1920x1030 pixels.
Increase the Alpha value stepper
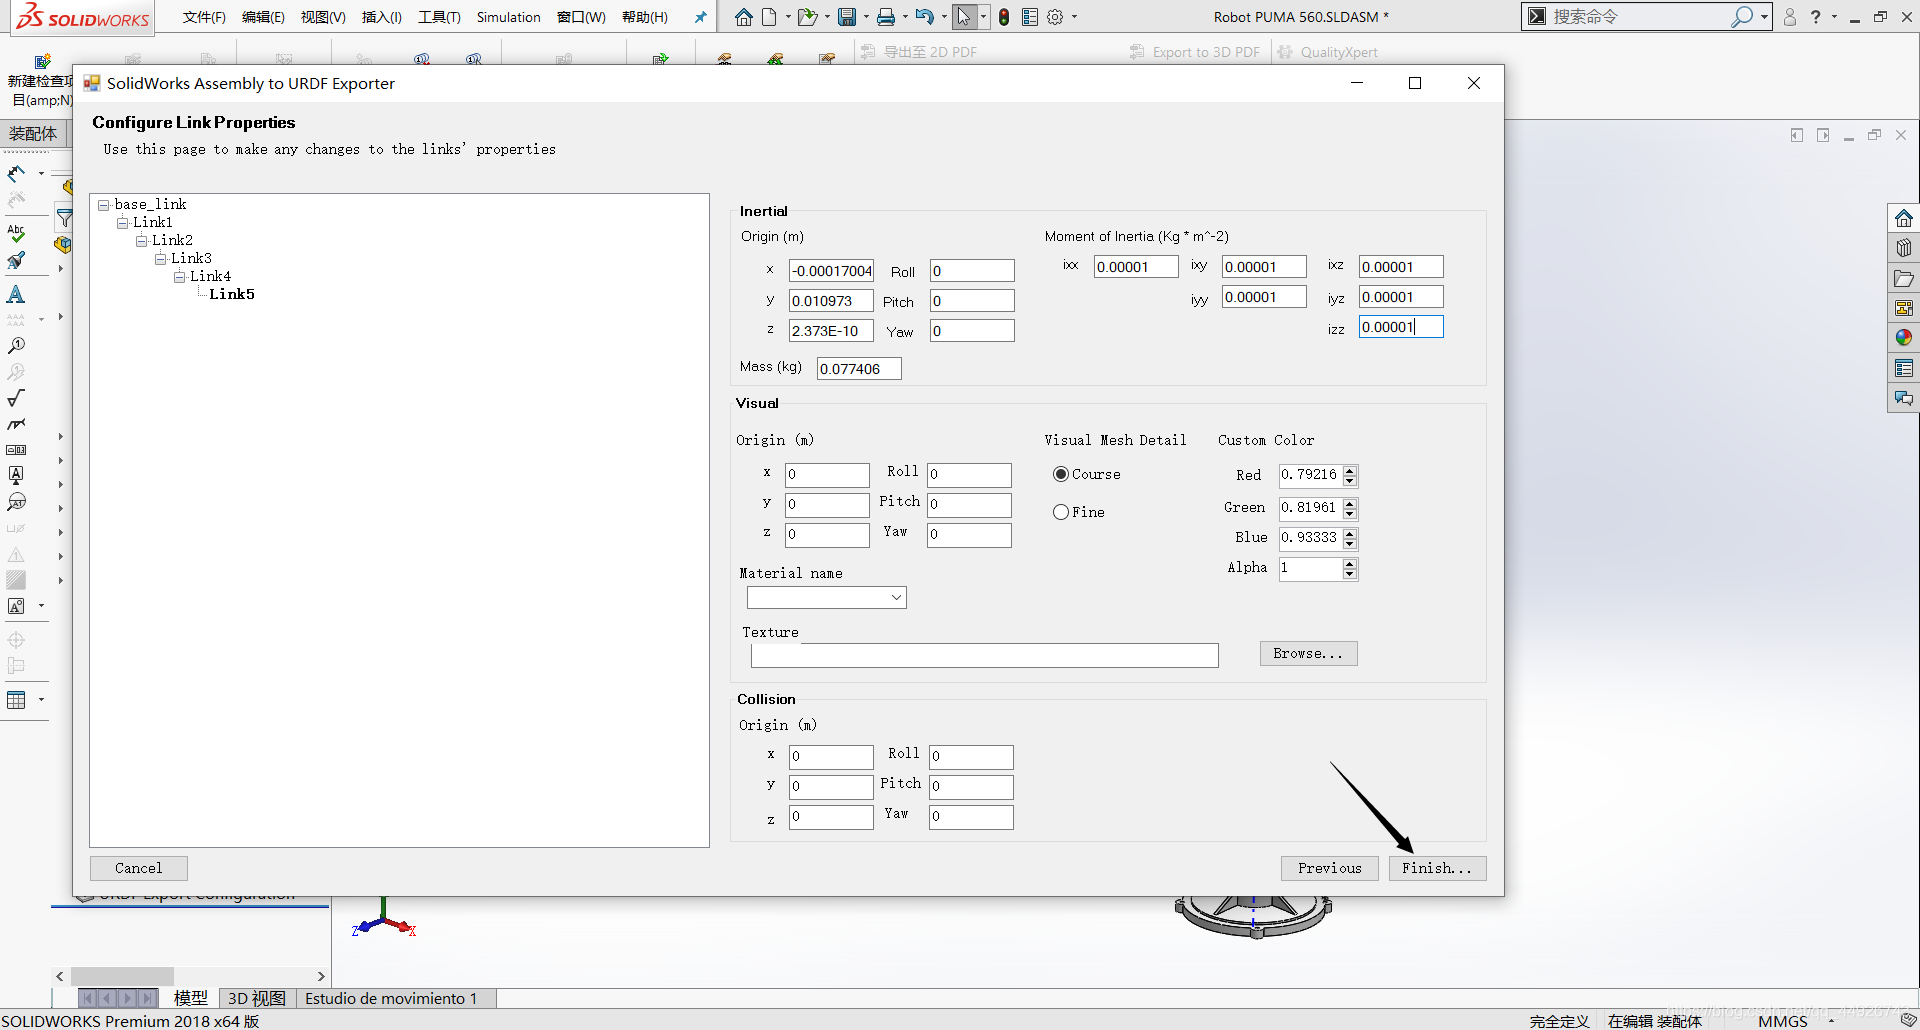1350,563
